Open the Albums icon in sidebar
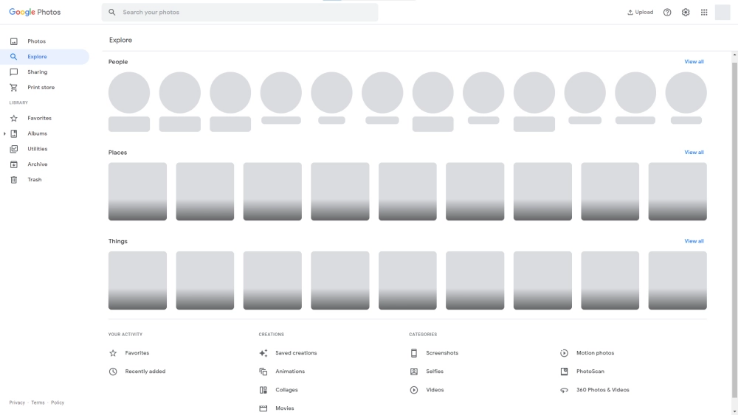 14,134
